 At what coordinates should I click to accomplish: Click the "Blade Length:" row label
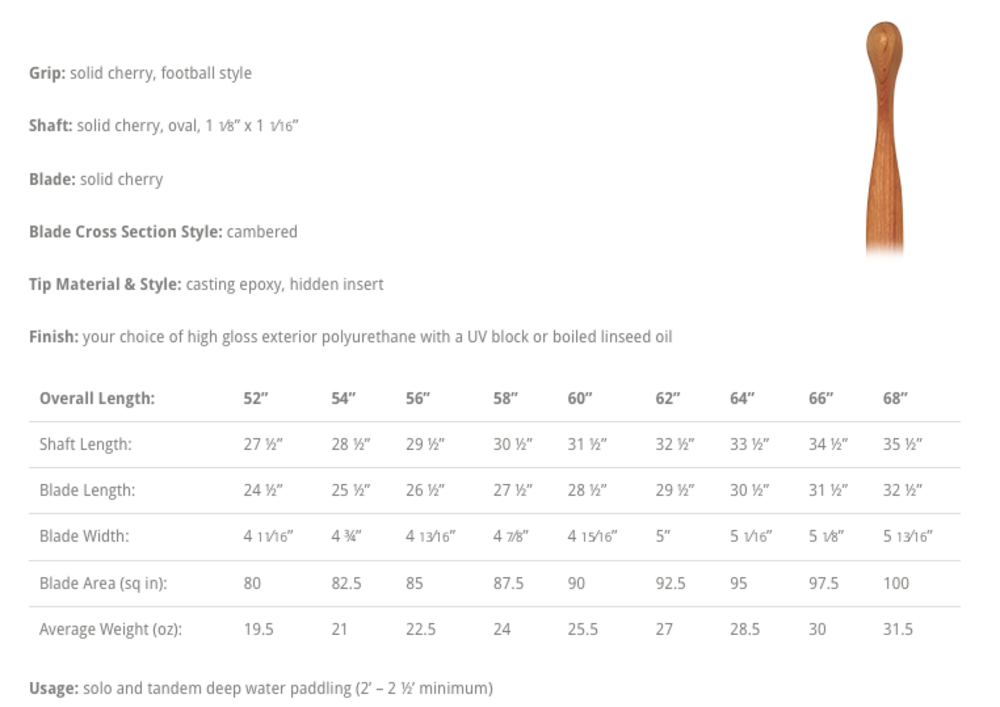87,490
